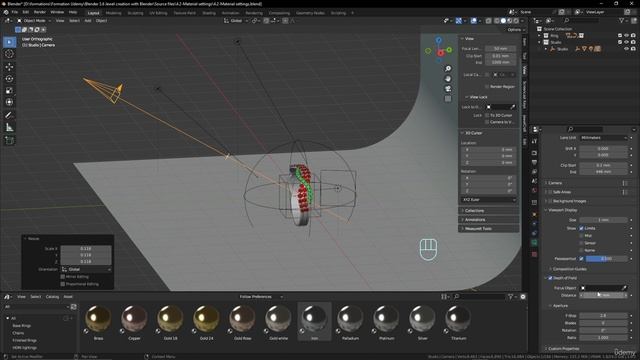Toggle the Depth of Field checkbox
The image size is (640, 360).
[x=550, y=278]
